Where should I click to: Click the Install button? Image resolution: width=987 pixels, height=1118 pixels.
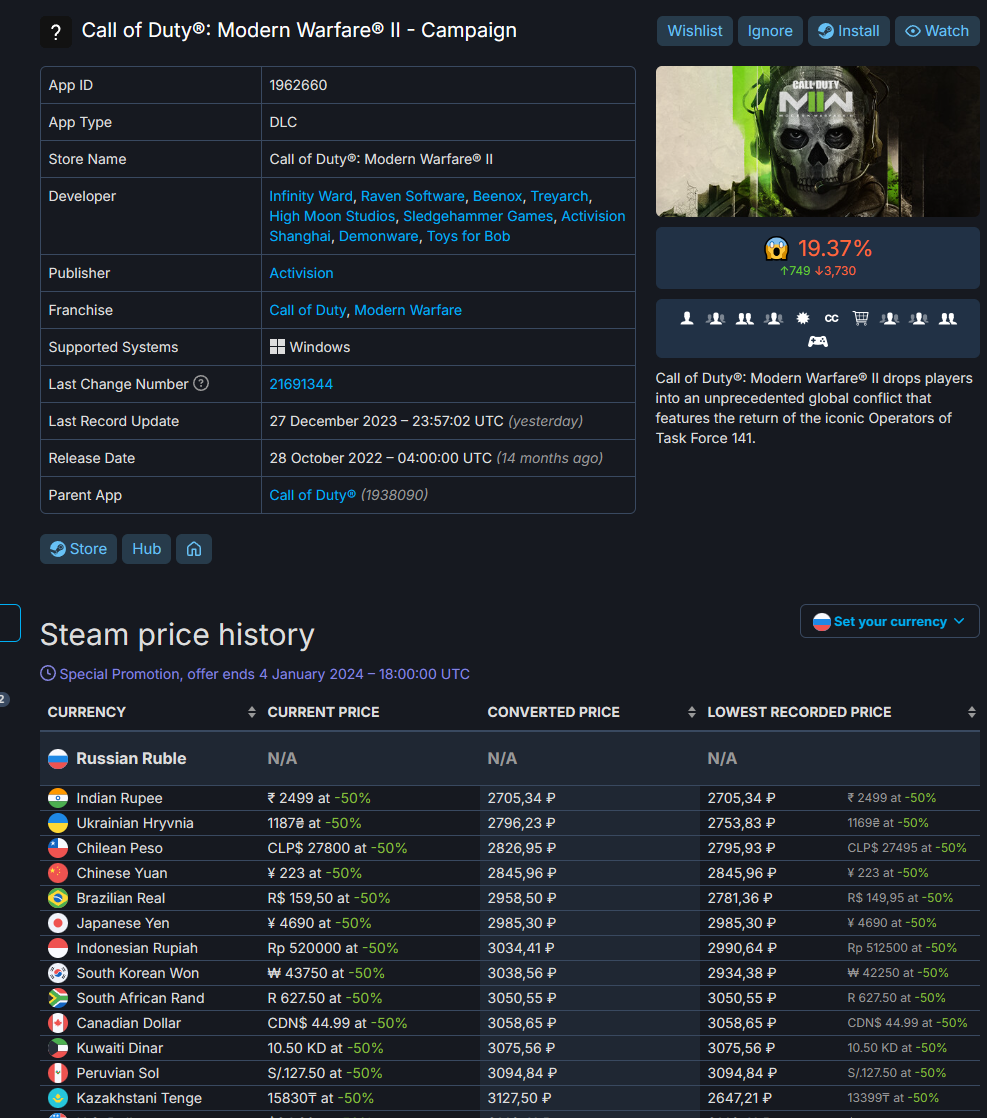point(849,31)
